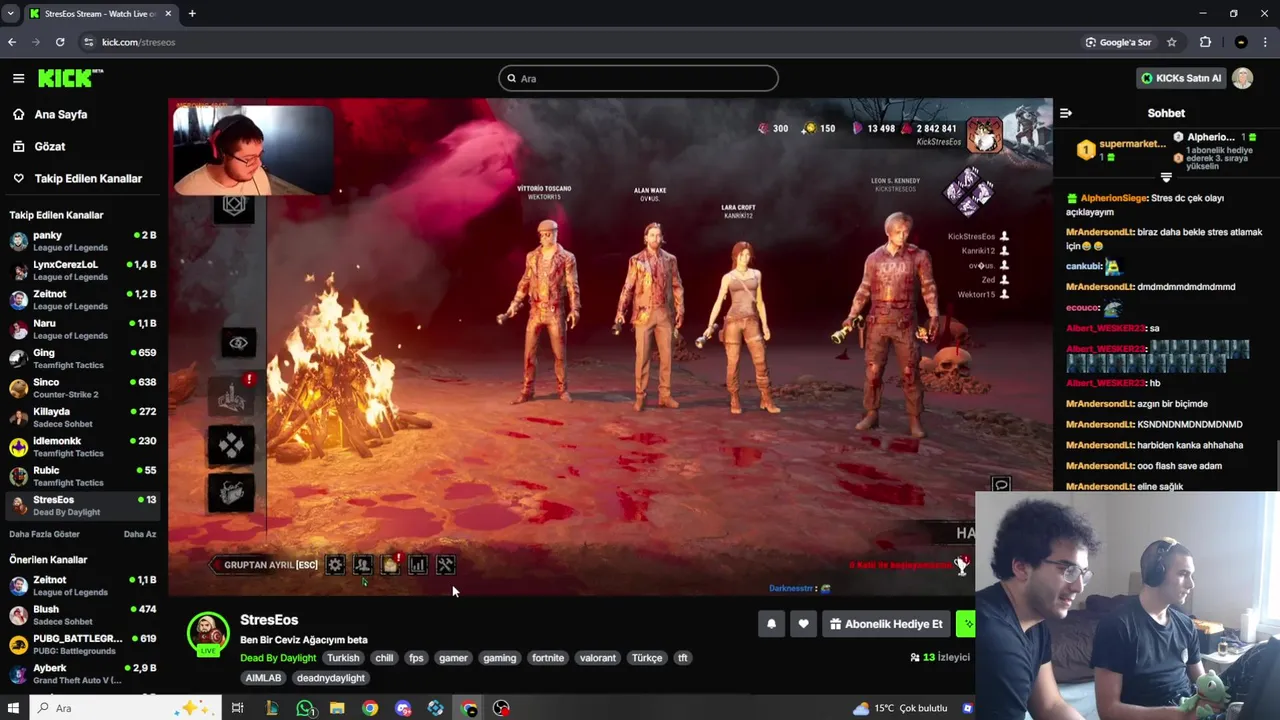Screen dimensions: 1280x720
Task: Collapse list with Daha Az
Action: click(x=140, y=534)
